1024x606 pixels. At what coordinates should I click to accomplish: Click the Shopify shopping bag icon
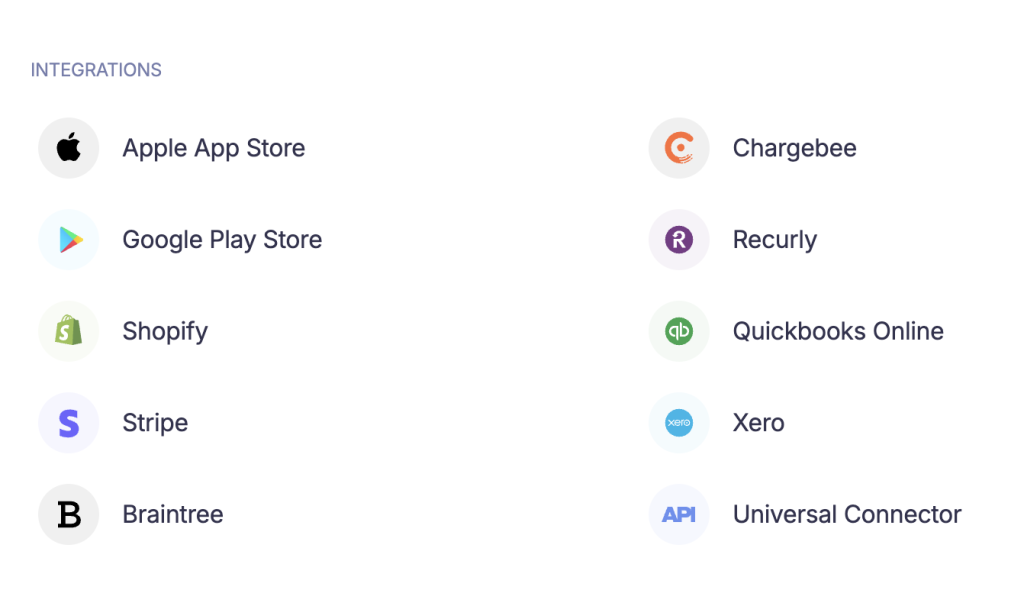coord(68,331)
